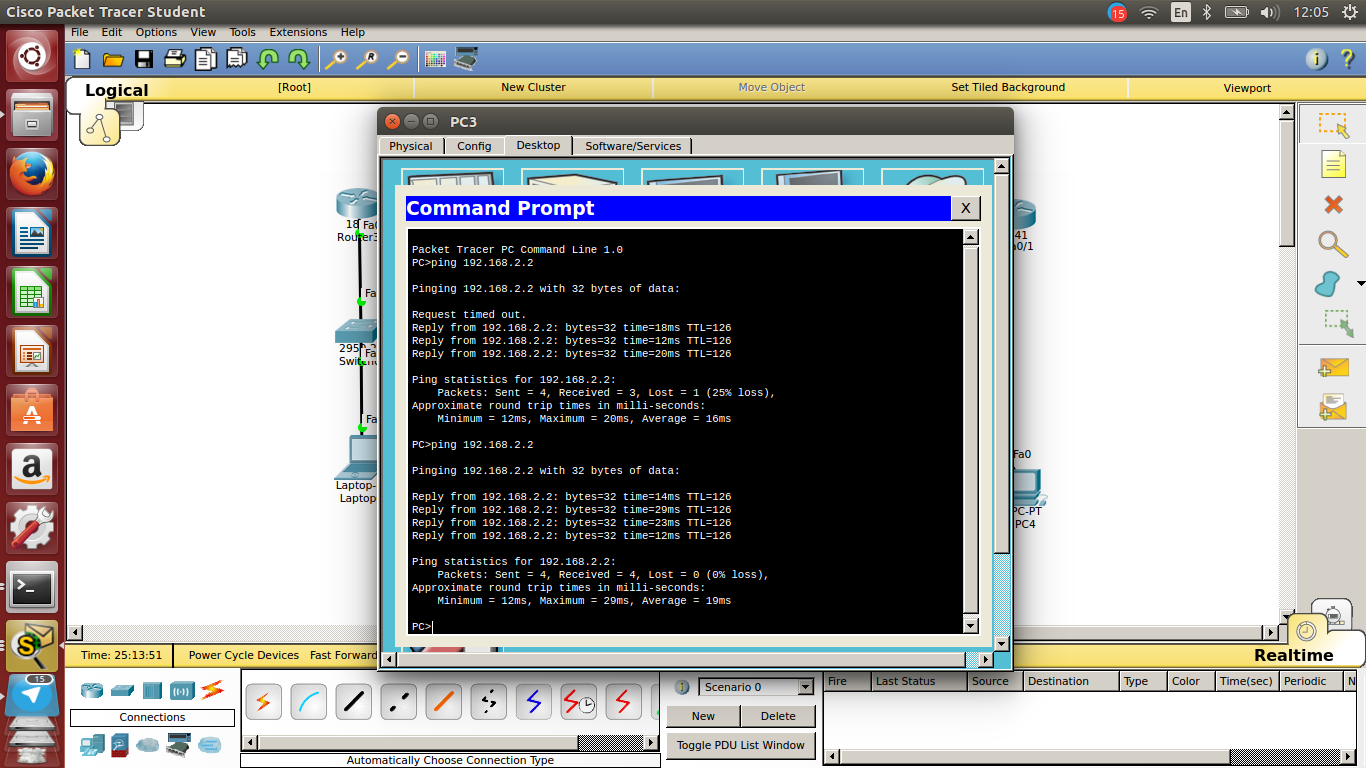Open the Tools menu
The height and width of the screenshot is (768, 1366).
pos(243,32)
